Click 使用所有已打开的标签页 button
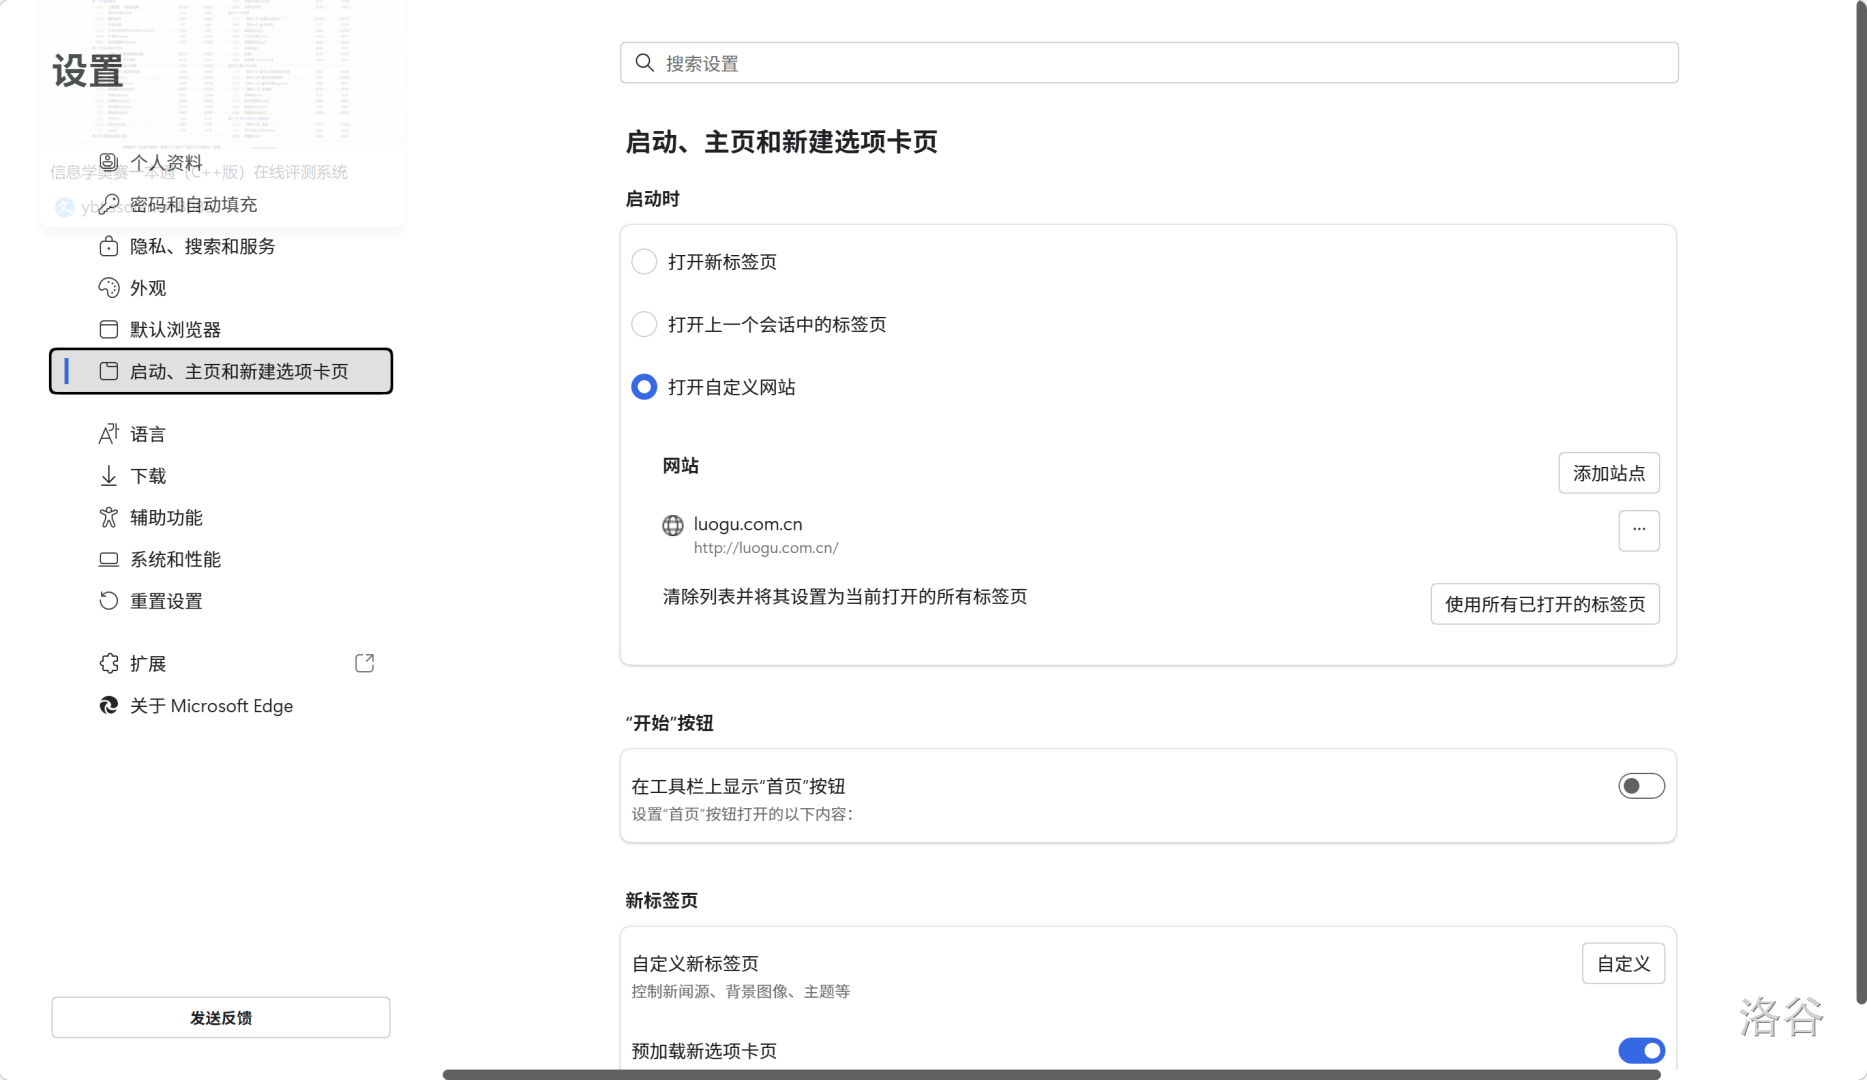The height and width of the screenshot is (1080, 1867). coord(1544,604)
